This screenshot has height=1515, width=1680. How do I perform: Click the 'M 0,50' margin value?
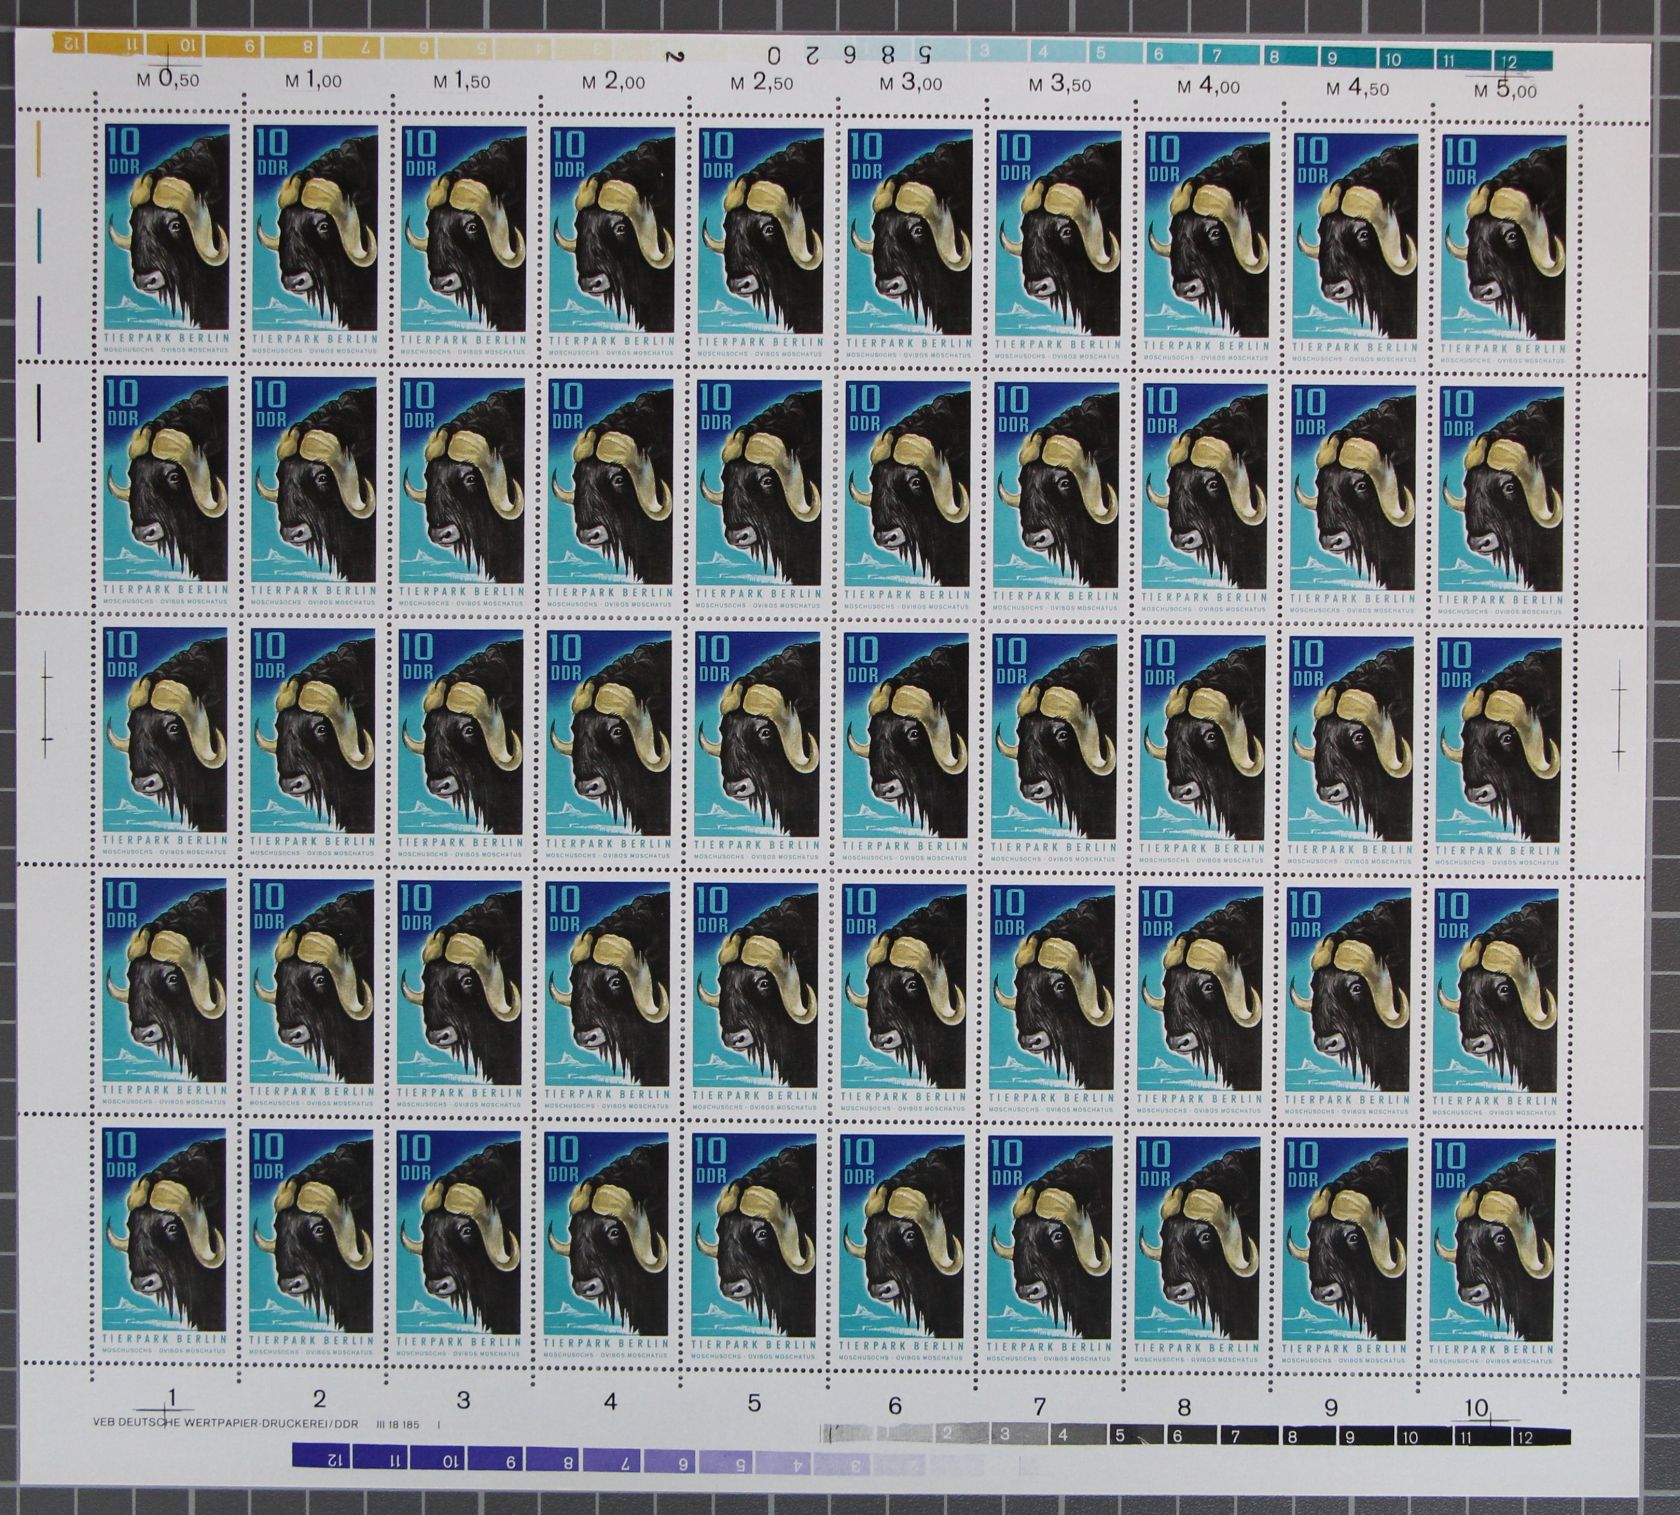click(168, 79)
